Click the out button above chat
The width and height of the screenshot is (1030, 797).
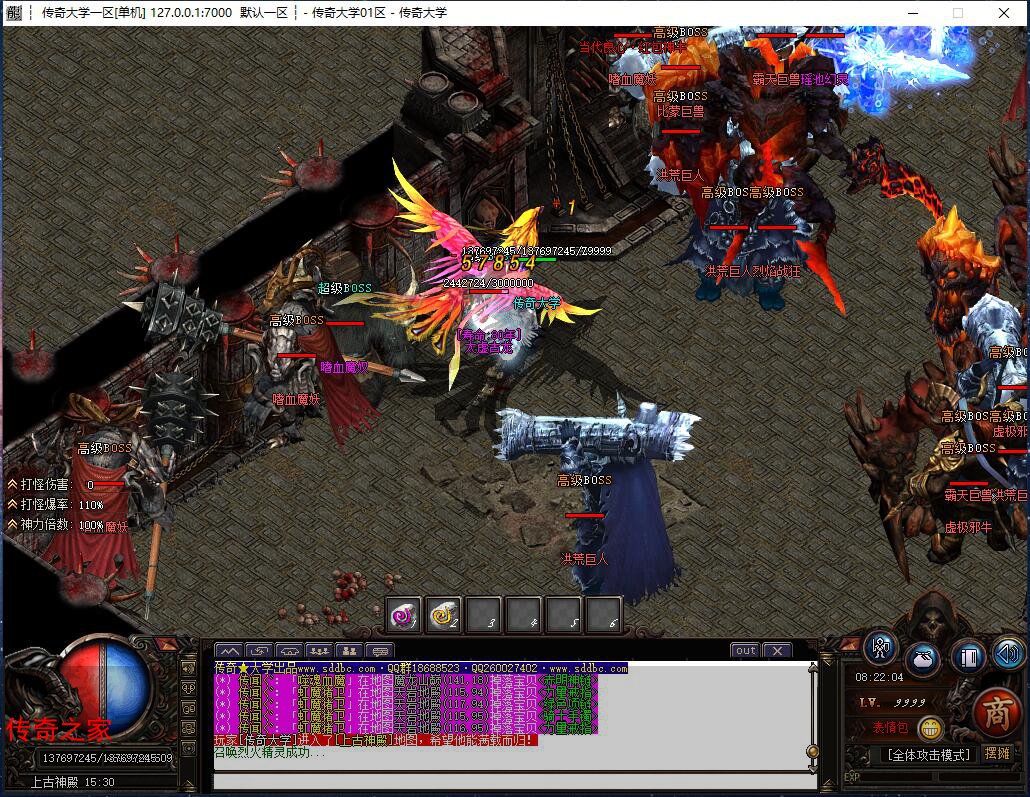pyautogui.click(x=745, y=650)
